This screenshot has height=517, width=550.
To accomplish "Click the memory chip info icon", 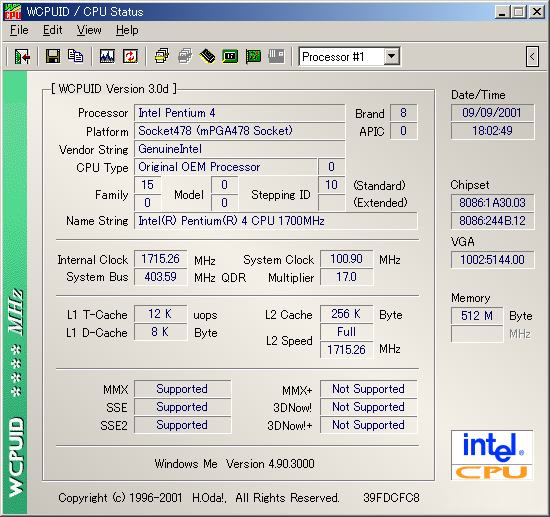I will pos(207,56).
